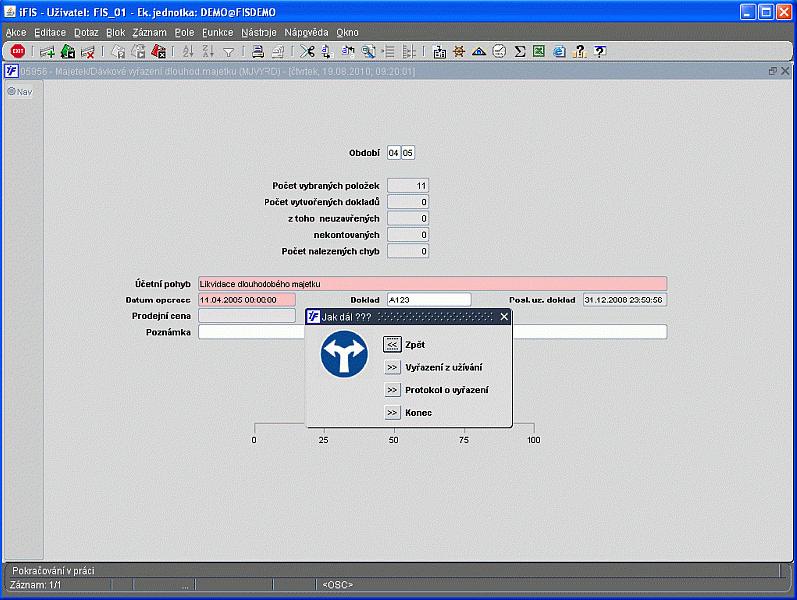
Task: Click the Protokol o vyřazení button
Action: [392, 390]
